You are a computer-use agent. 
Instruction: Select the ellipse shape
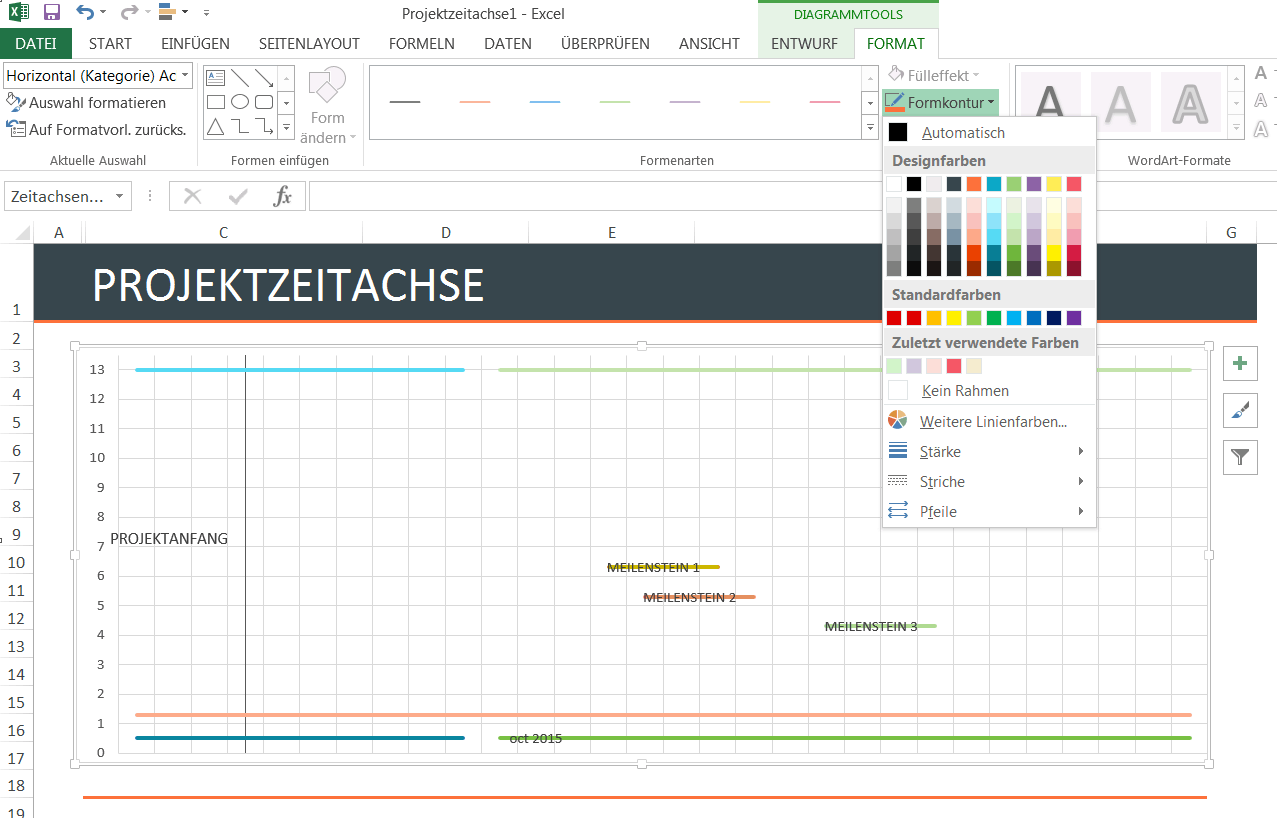click(240, 102)
